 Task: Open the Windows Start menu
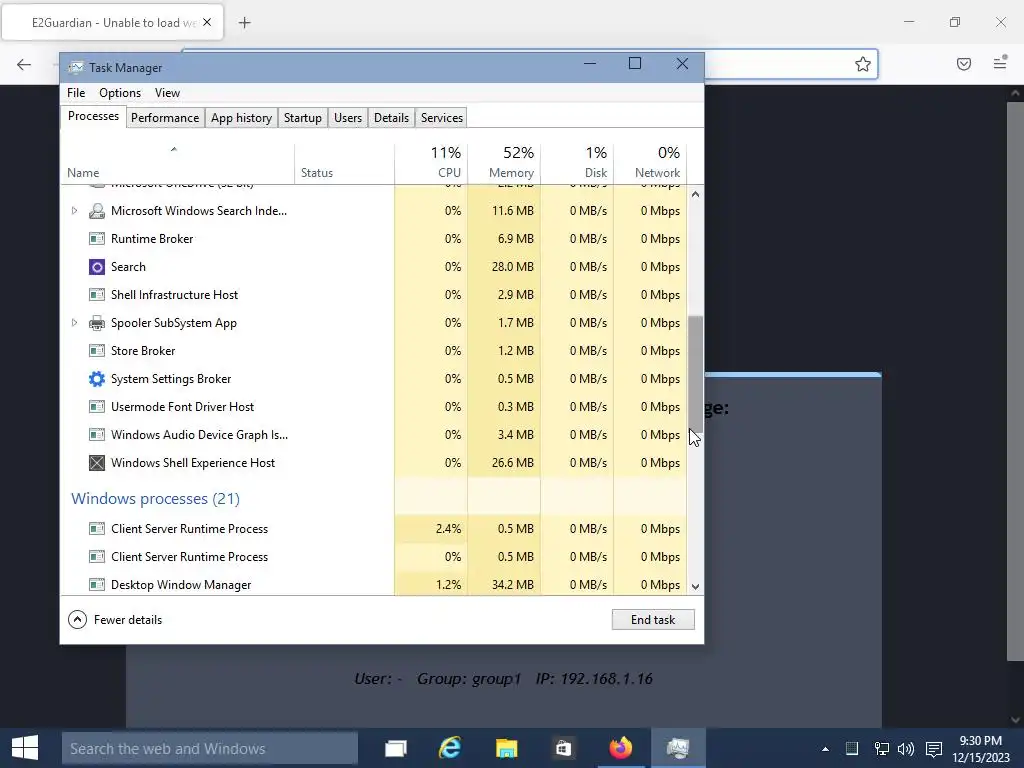click(25, 748)
